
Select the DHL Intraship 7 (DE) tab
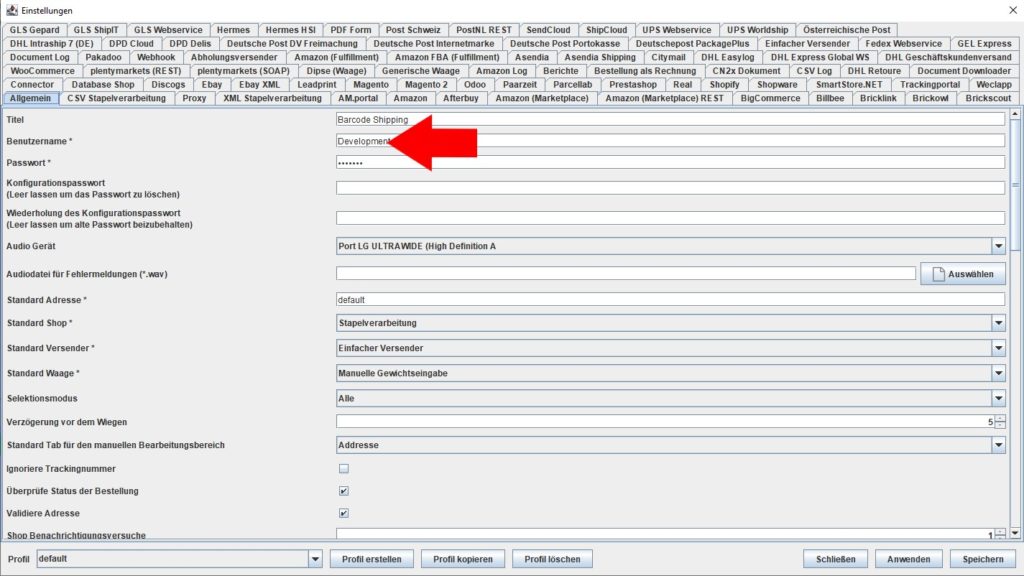point(52,43)
